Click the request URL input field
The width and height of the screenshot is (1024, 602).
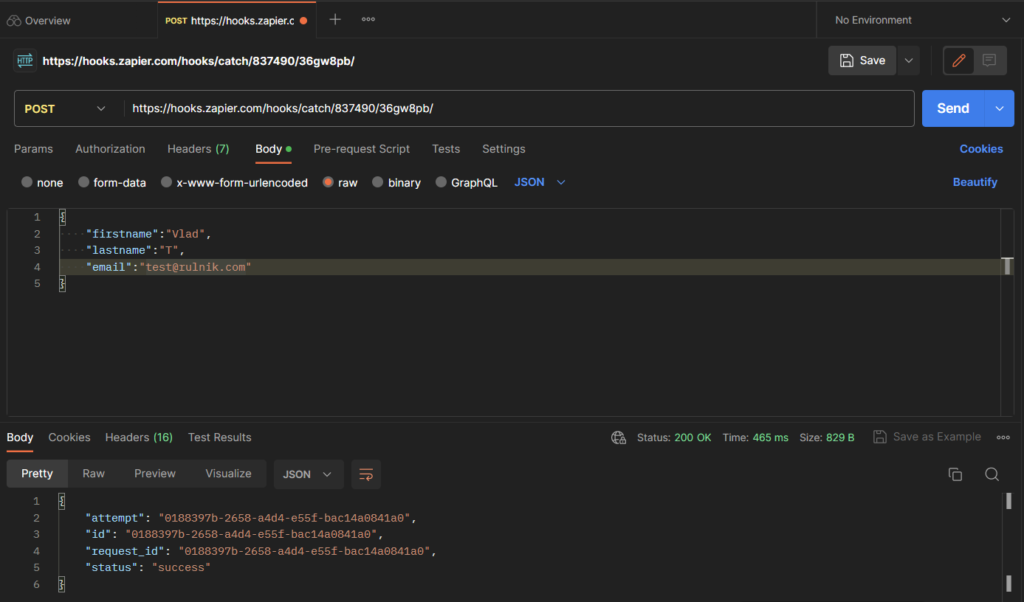coord(518,108)
